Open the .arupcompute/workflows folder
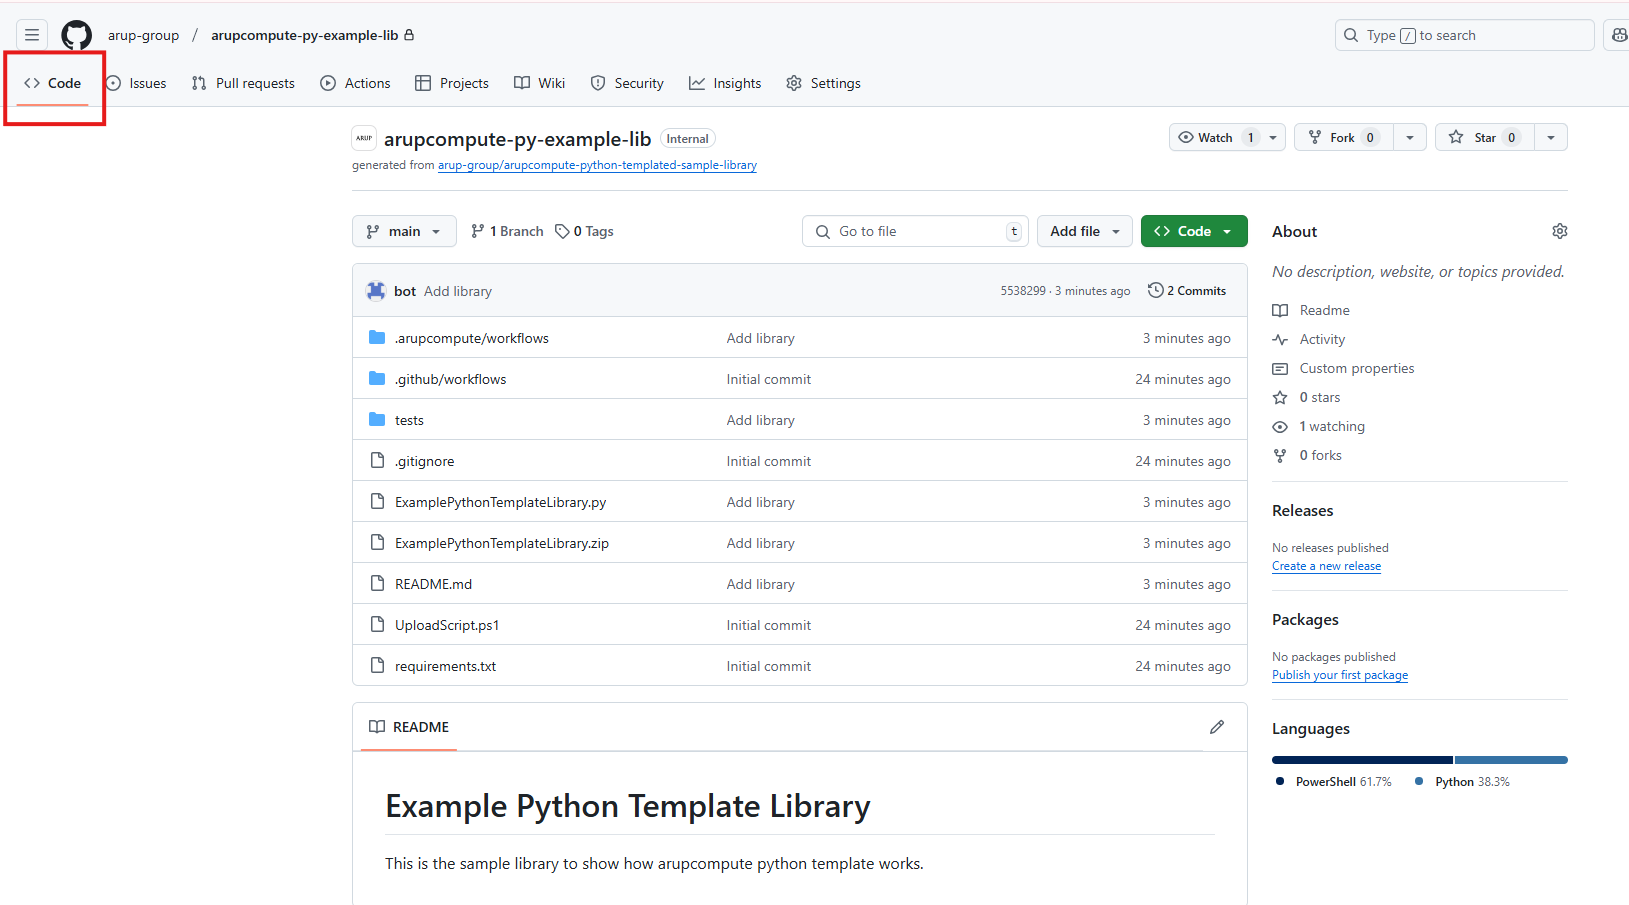Viewport: 1629px width, 905px height. pyautogui.click(x=472, y=338)
